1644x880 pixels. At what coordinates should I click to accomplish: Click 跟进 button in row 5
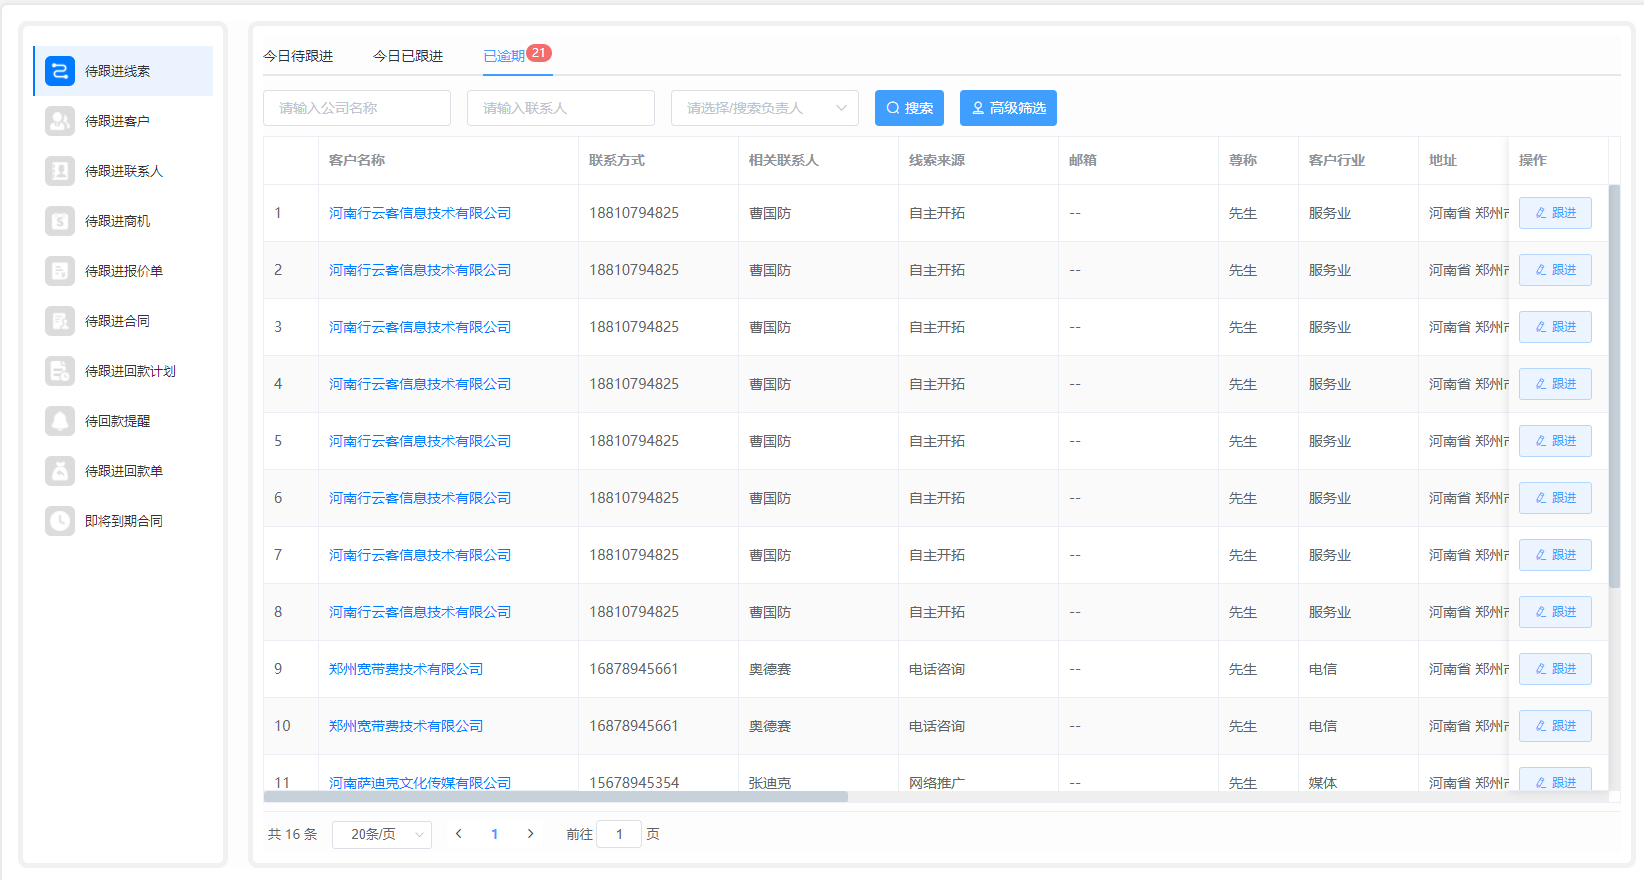(1555, 441)
